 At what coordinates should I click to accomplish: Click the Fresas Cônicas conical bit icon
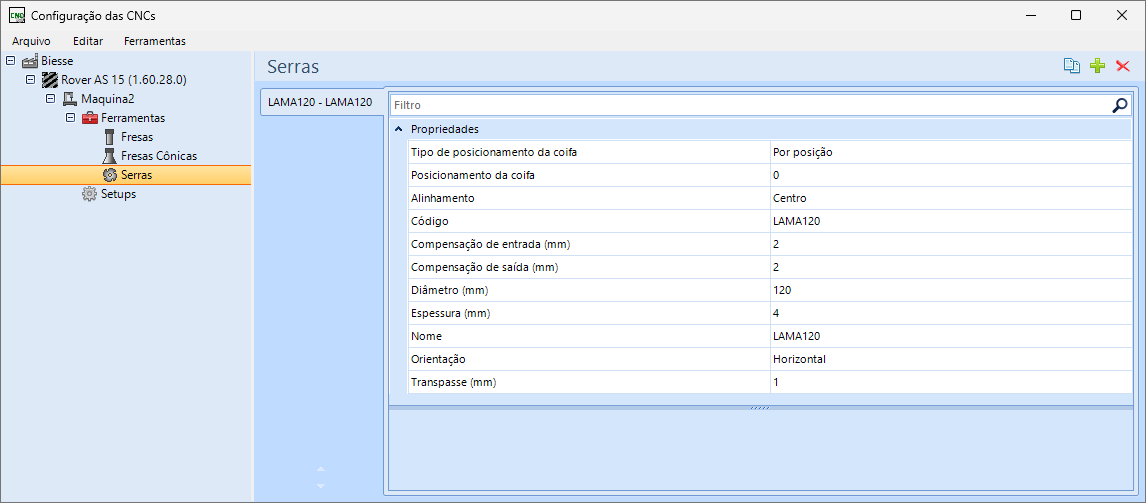coord(109,156)
